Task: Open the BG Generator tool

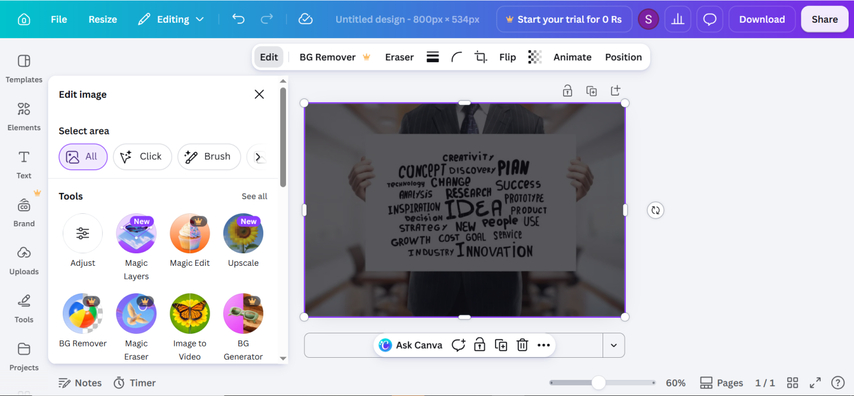Action: coord(243,327)
